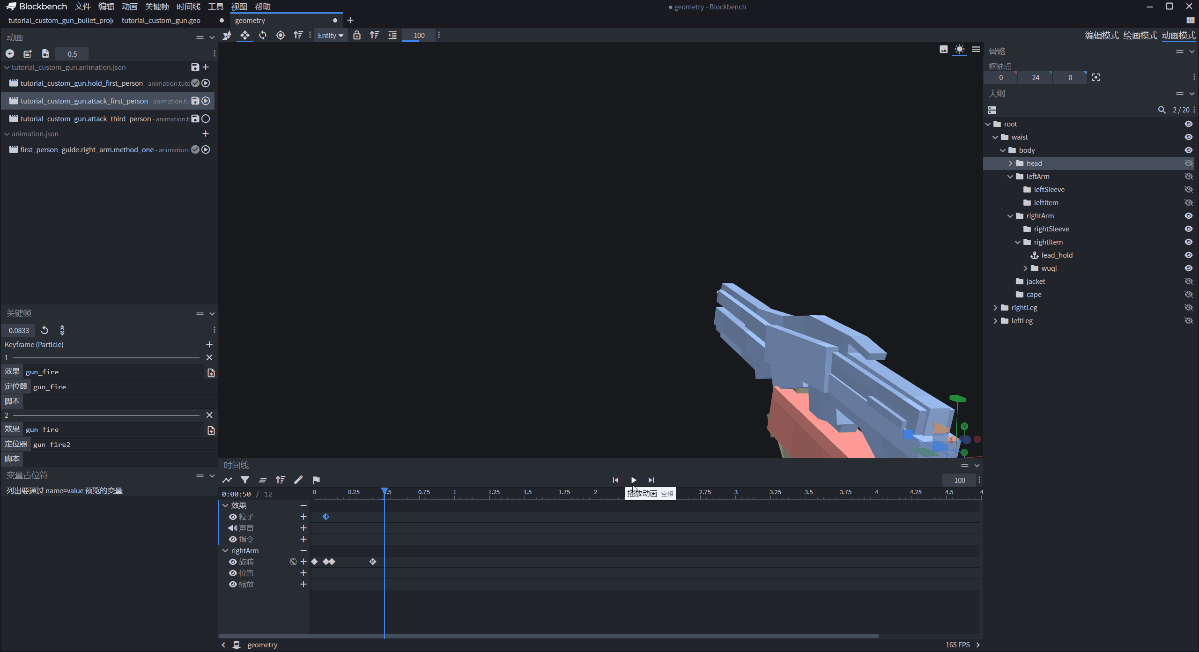Select the tutorial_custom_gun.hold_first_person animation
This screenshot has height=652, width=1199.
(x=82, y=83)
